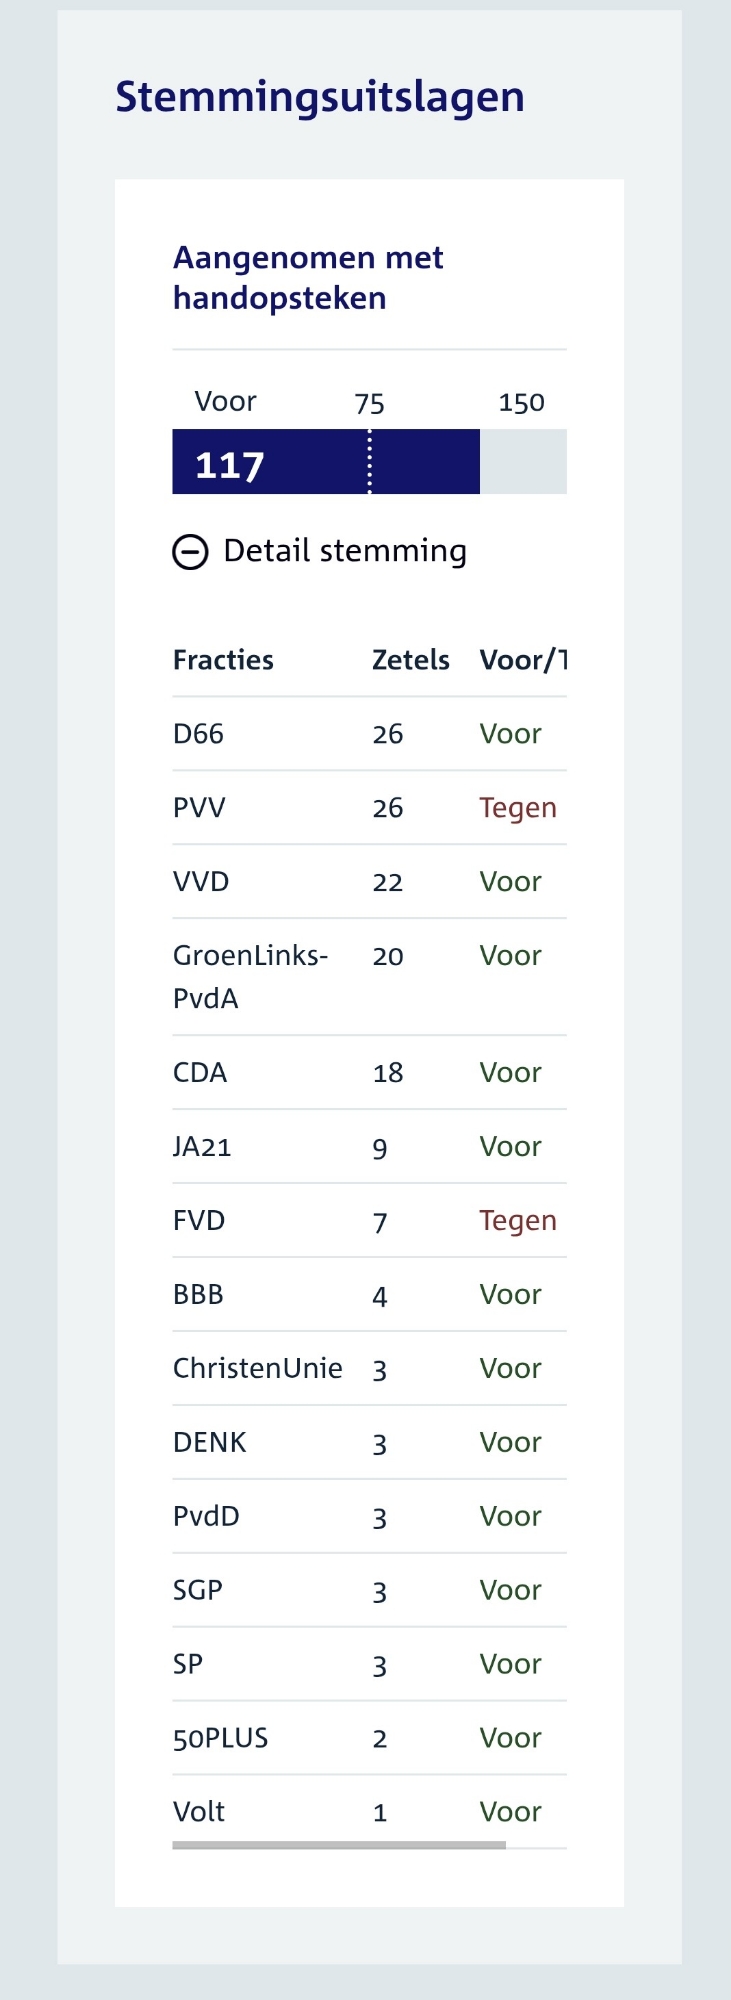Viewport: 731px width, 2000px height.
Task: Click the ChristenUnie faction name
Action: point(257,1369)
